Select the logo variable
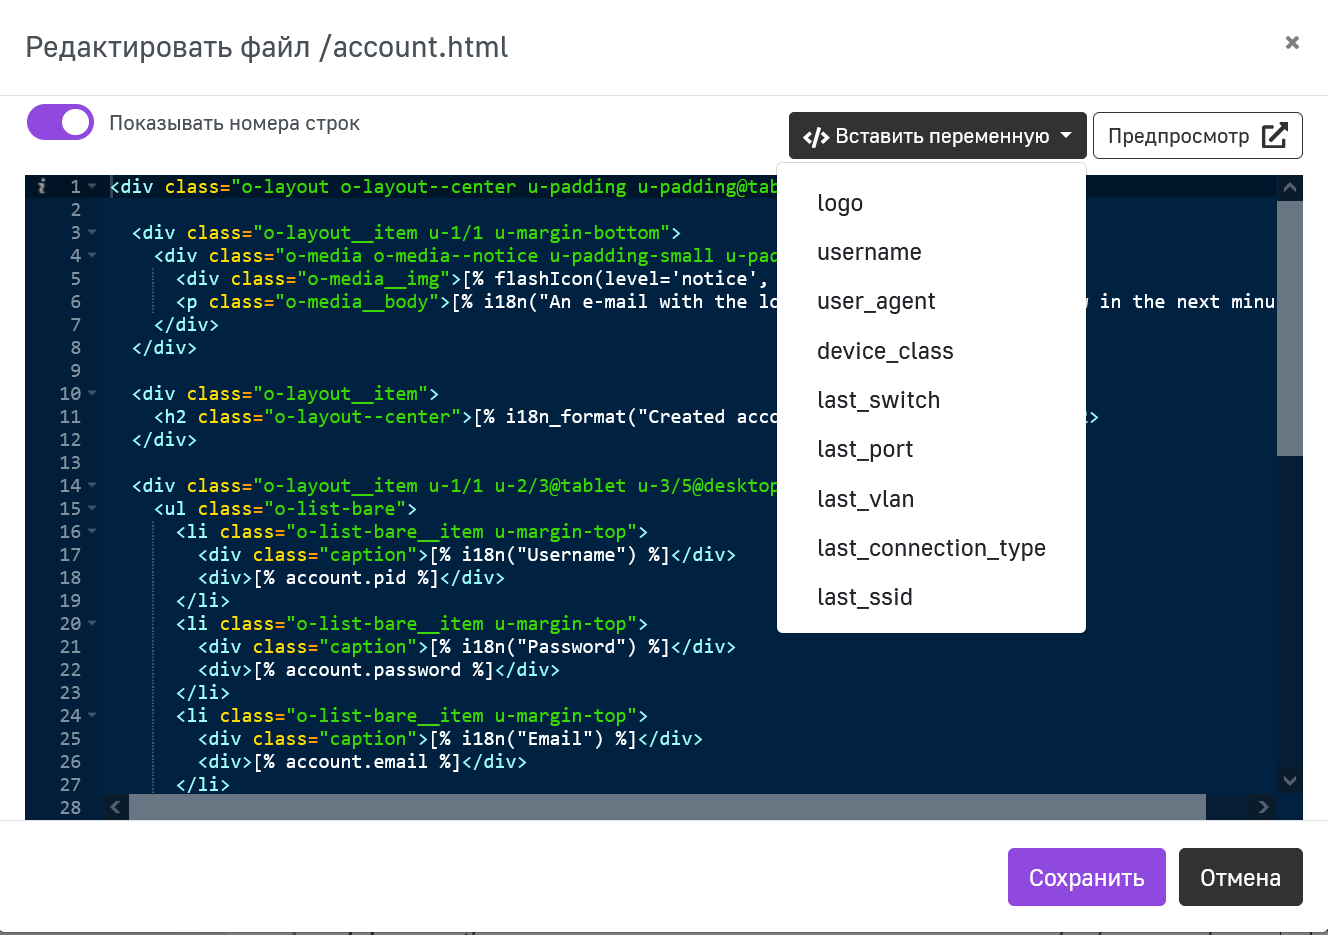This screenshot has width=1328, height=935. click(839, 203)
